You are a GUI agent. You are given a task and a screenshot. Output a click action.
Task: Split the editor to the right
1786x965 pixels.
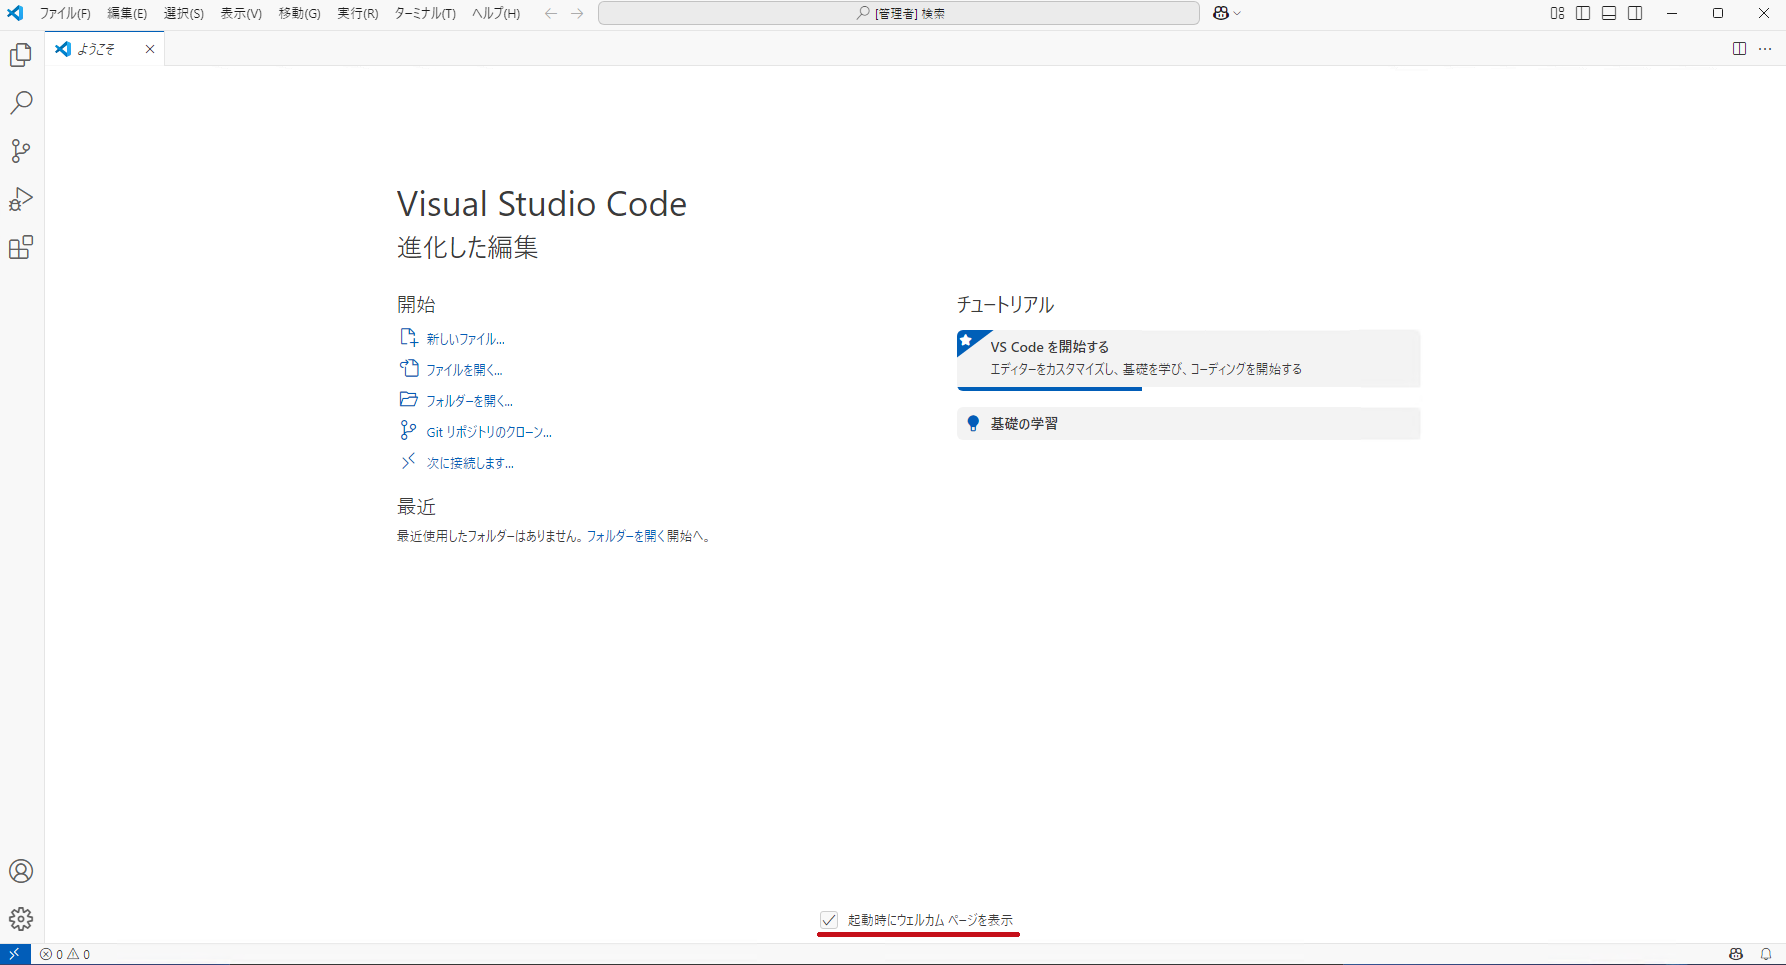[x=1739, y=49]
